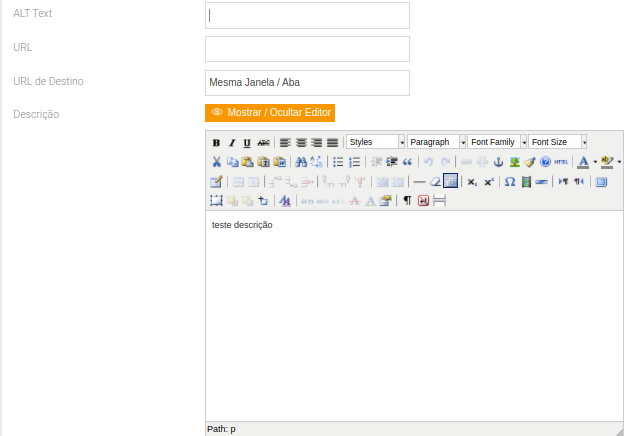Viewport: 625px width, 436px height.
Task: Insert image using the tree picture icon
Action: tap(514, 162)
